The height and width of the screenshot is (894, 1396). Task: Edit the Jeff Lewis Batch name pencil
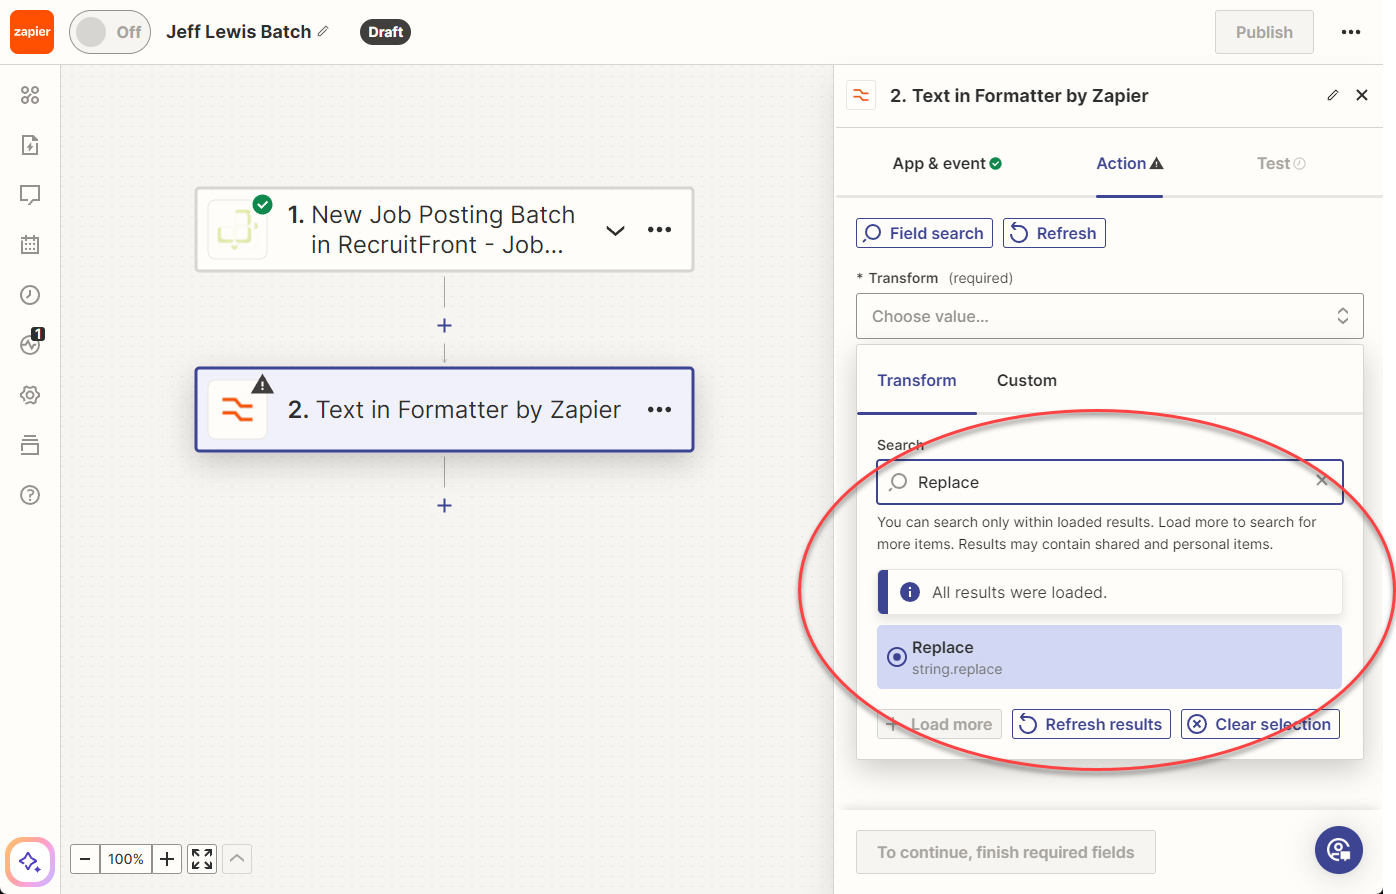pos(323,32)
